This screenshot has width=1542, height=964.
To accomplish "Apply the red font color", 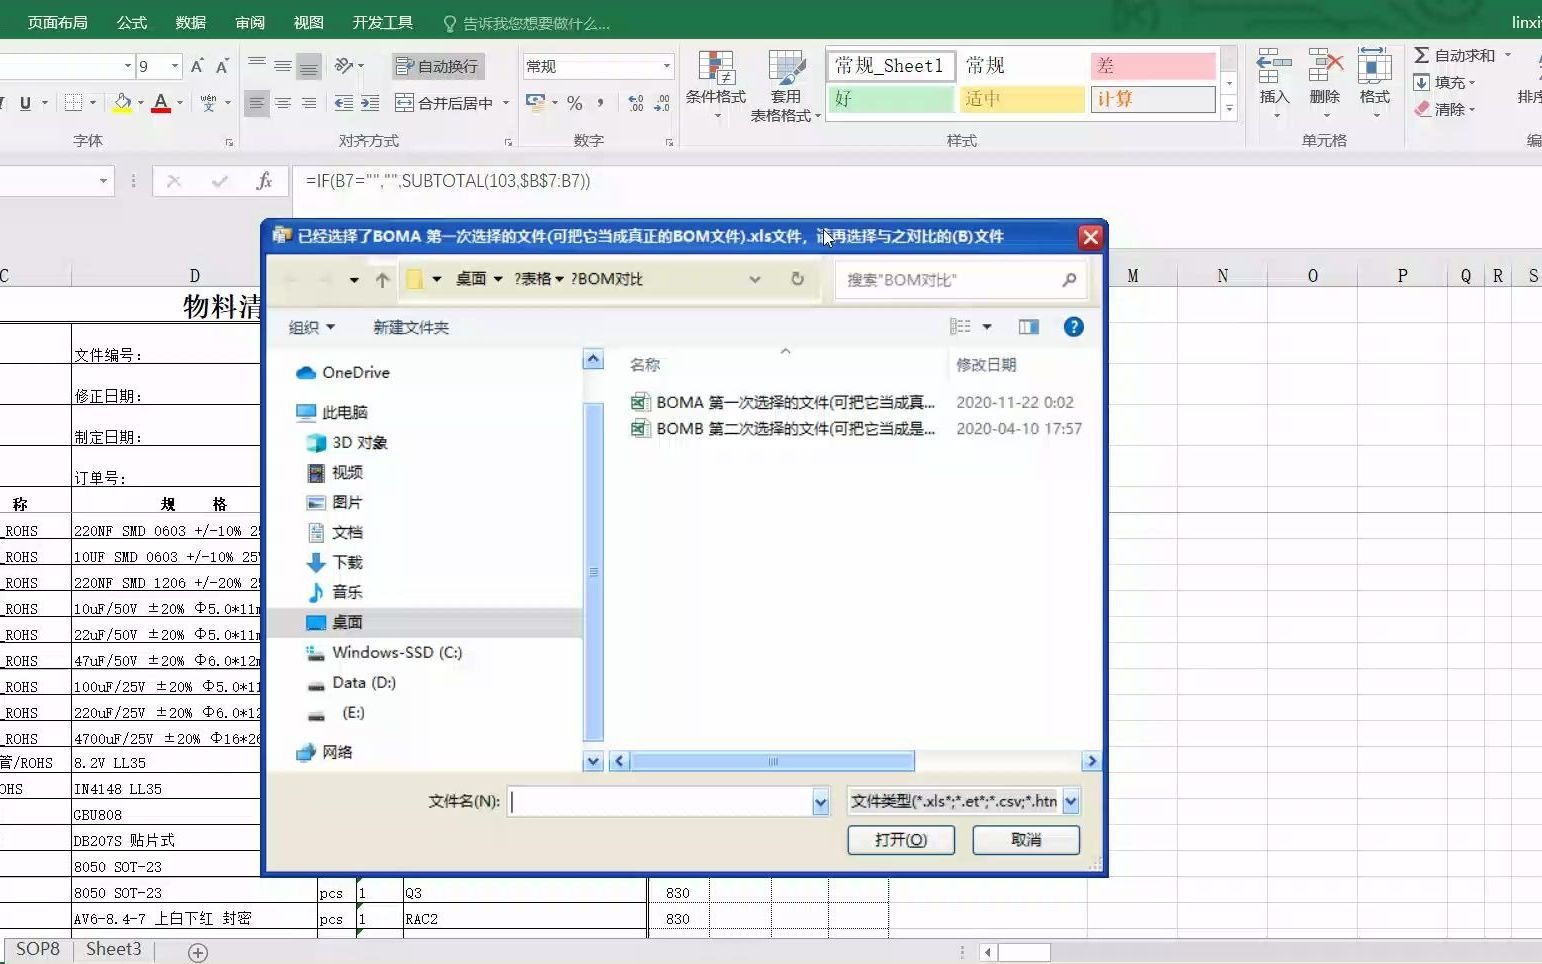I will [x=160, y=103].
